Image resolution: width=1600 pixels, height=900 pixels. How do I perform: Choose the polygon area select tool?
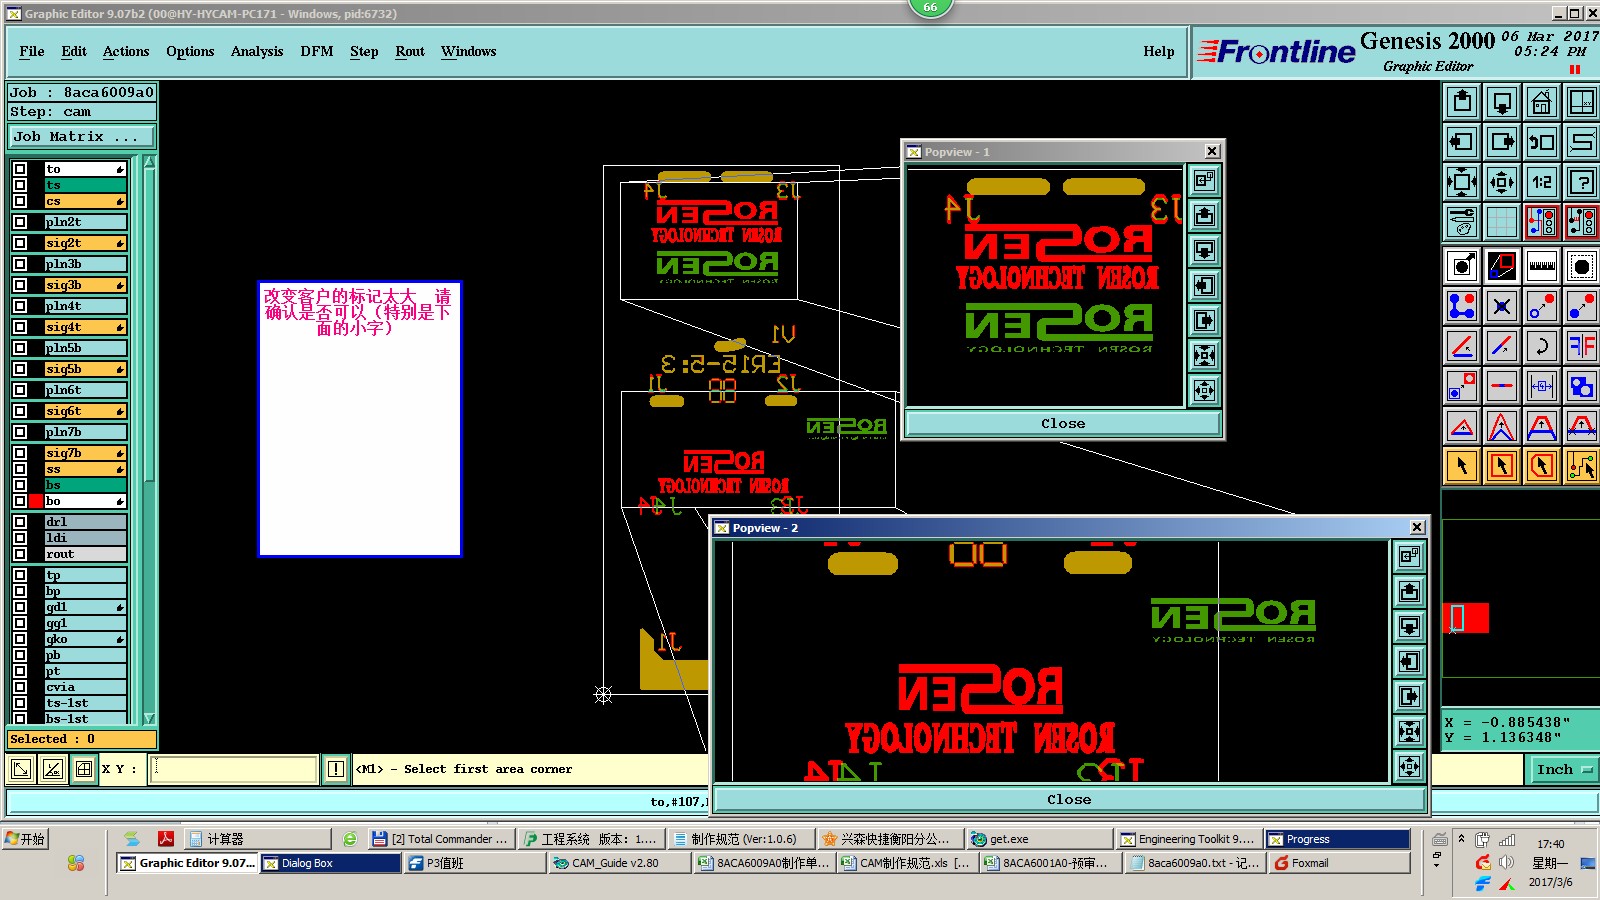pyautogui.click(x=1542, y=466)
